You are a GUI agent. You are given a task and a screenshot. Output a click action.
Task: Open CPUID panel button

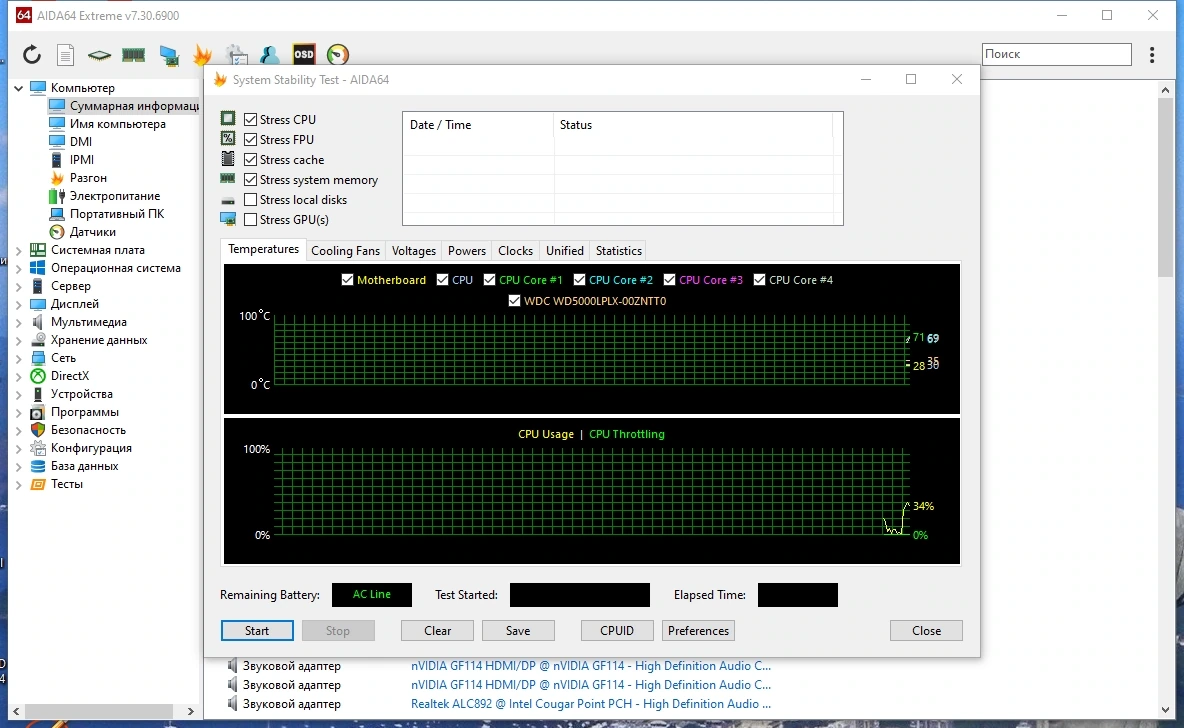point(617,631)
